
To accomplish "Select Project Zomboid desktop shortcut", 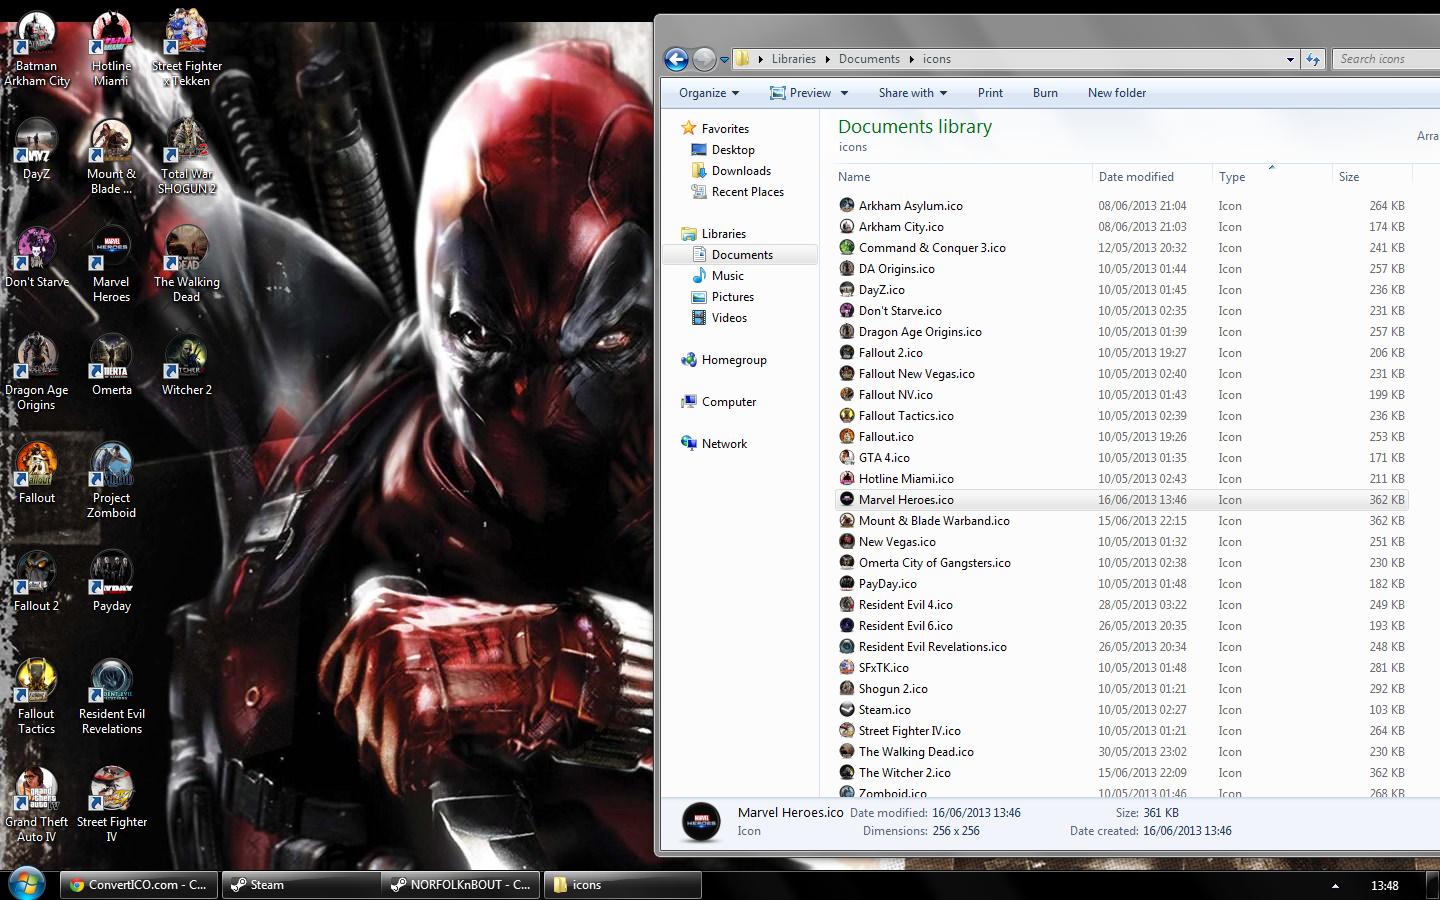I will coord(111,481).
